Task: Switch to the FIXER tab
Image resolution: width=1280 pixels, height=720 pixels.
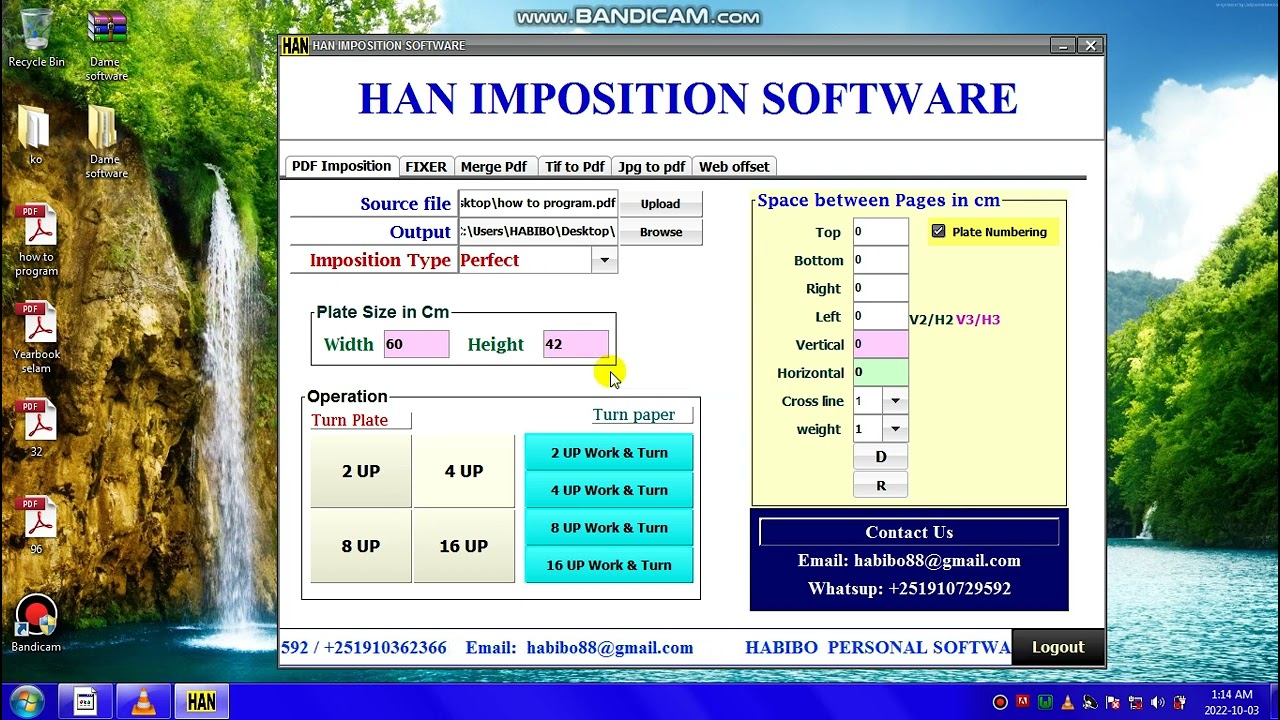Action: (x=426, y=167)
